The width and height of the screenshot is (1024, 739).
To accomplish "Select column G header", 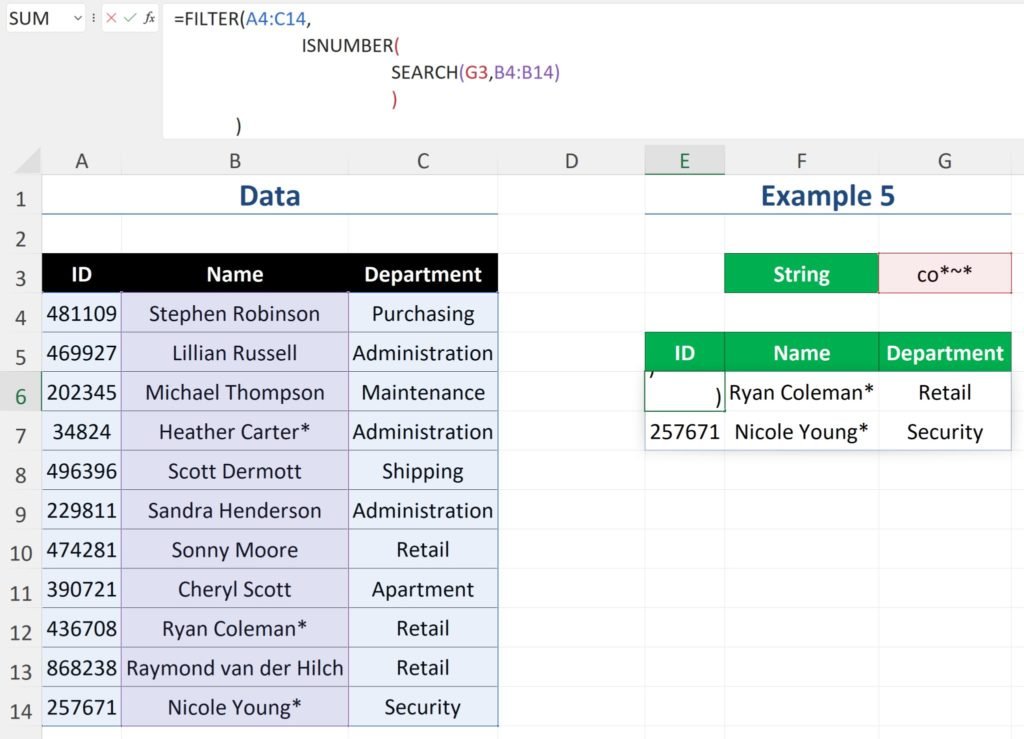I will pos(944,161).
